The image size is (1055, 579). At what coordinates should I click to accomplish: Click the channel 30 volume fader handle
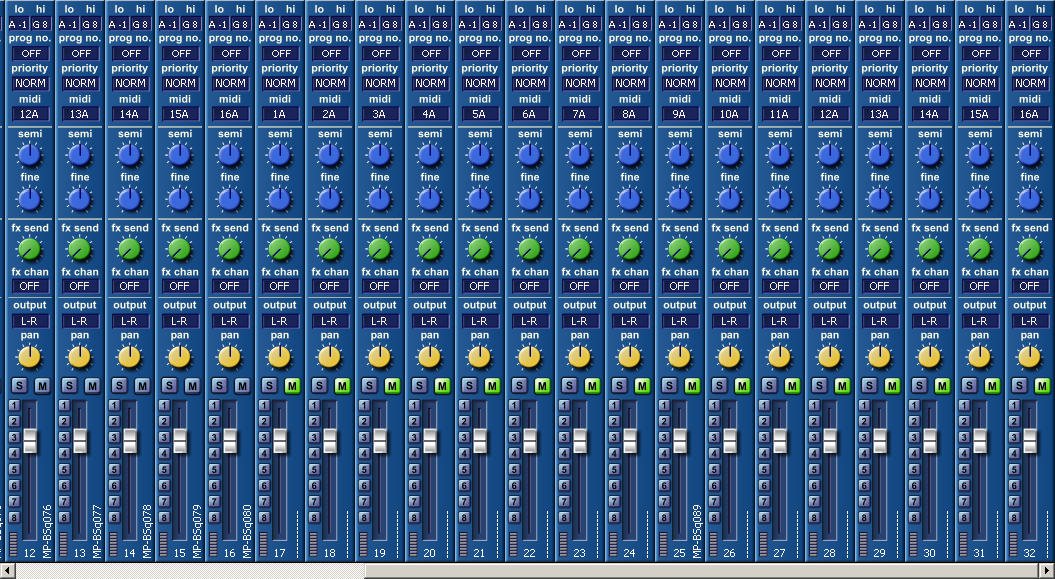point(930,440)
